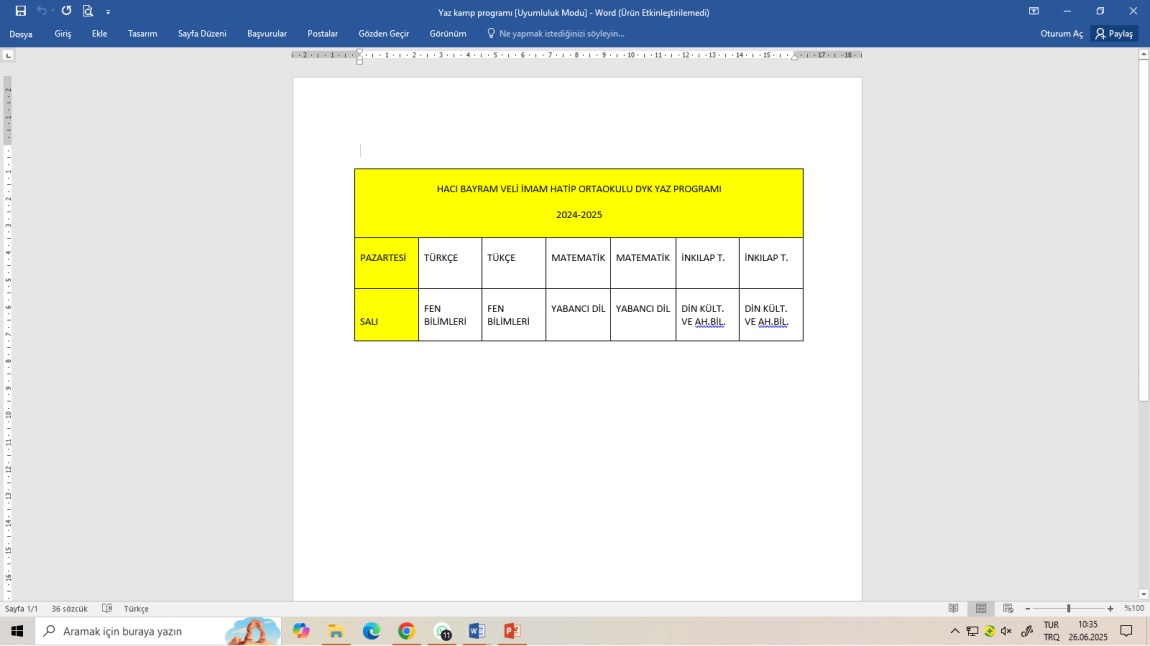Open Print Preview from Quick Access Toolbar
This screenshot has width=1150, height=646.
click(x=88, y=11)
